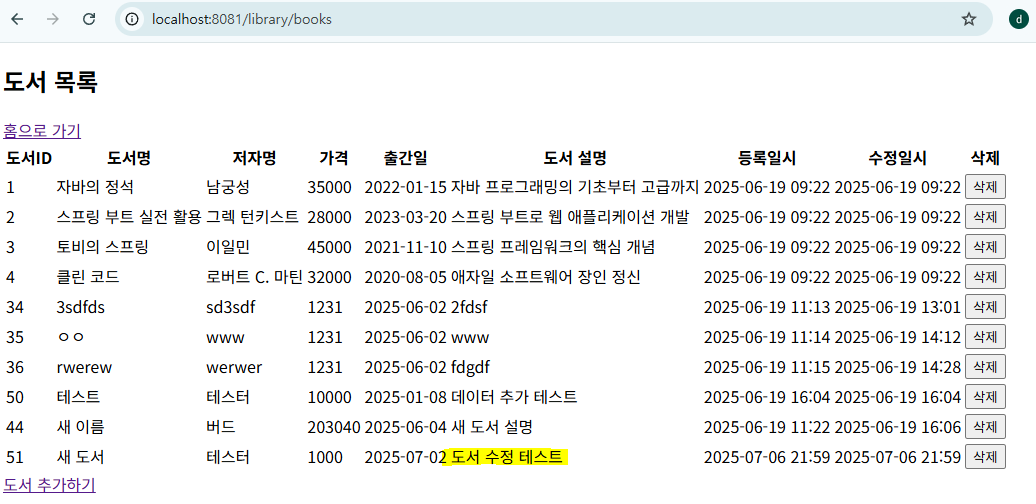Click the price 28000
Image resolution: width=1036 pixels, height=504 pixels.
(x=330, y=217)
